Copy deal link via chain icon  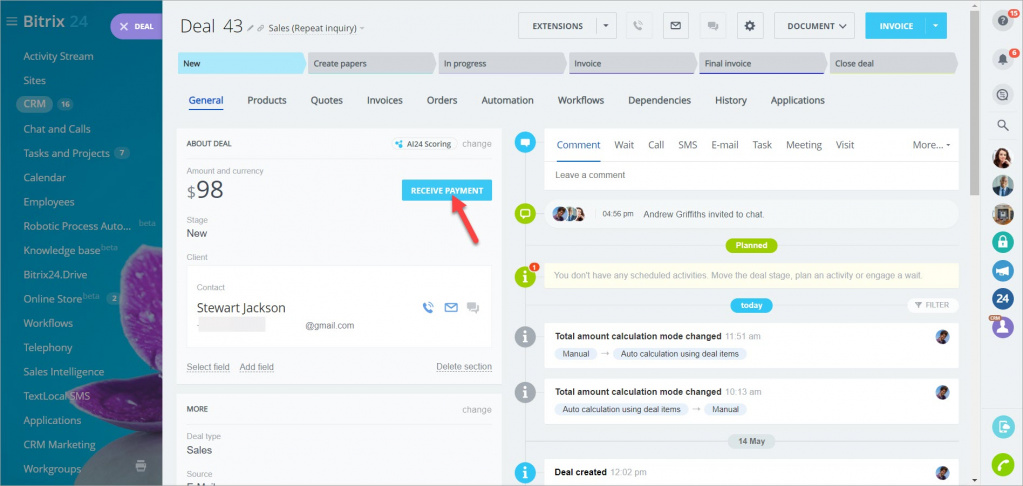click(261, 28)
